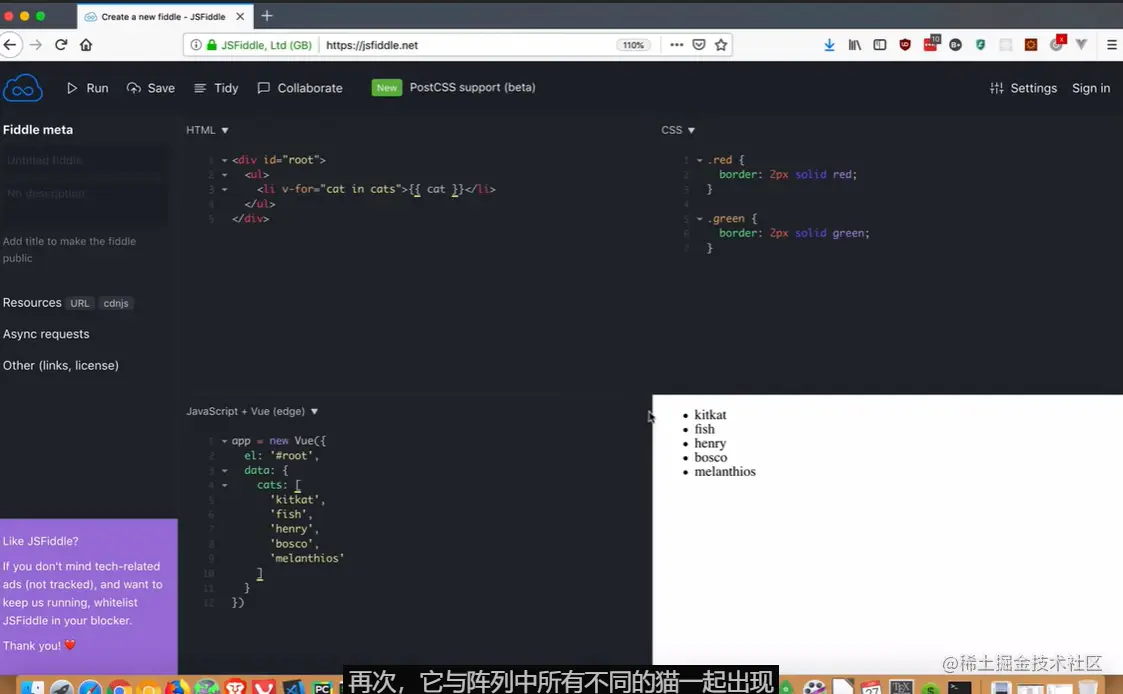The height and width of the screenshot is (694, 1123).
Task: Collapse the cats array code fold
Action: coord(224,486)
